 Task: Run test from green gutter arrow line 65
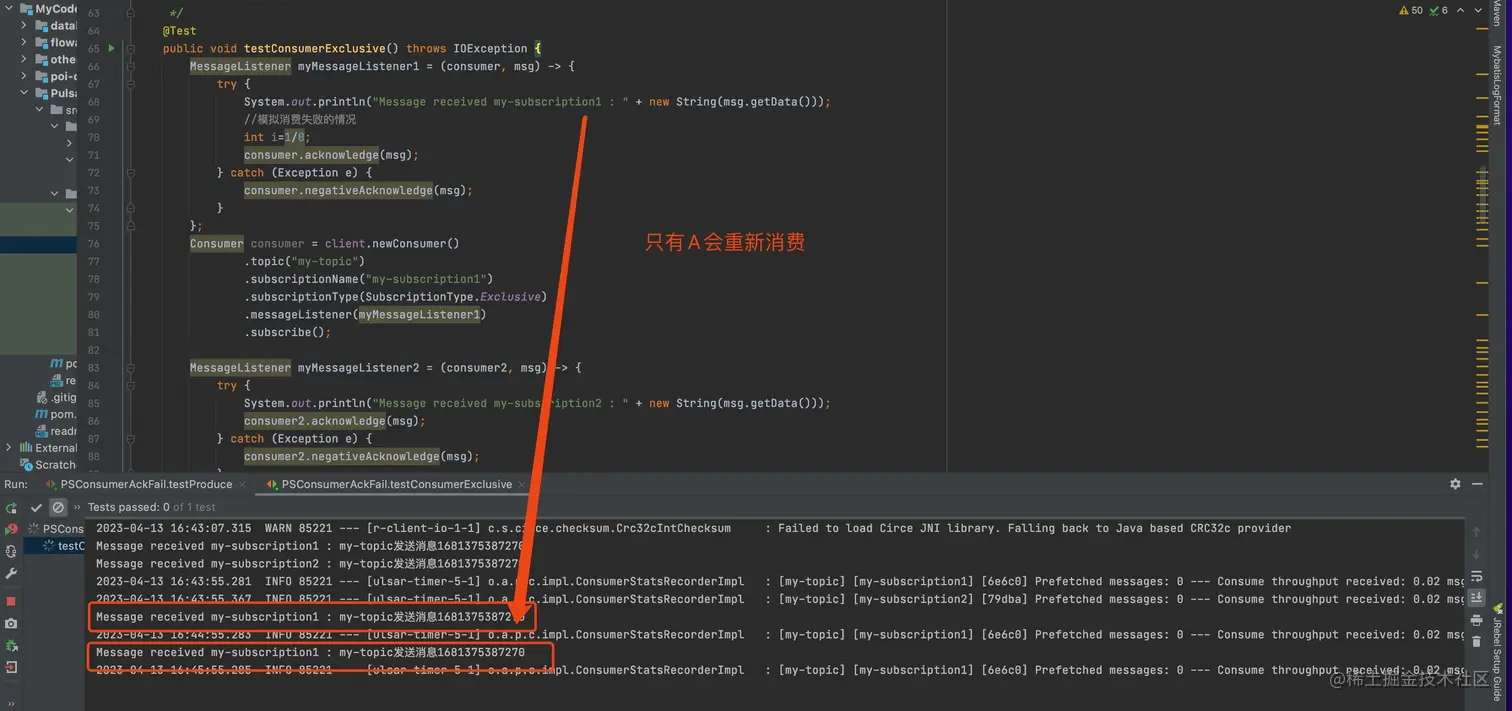111,48
